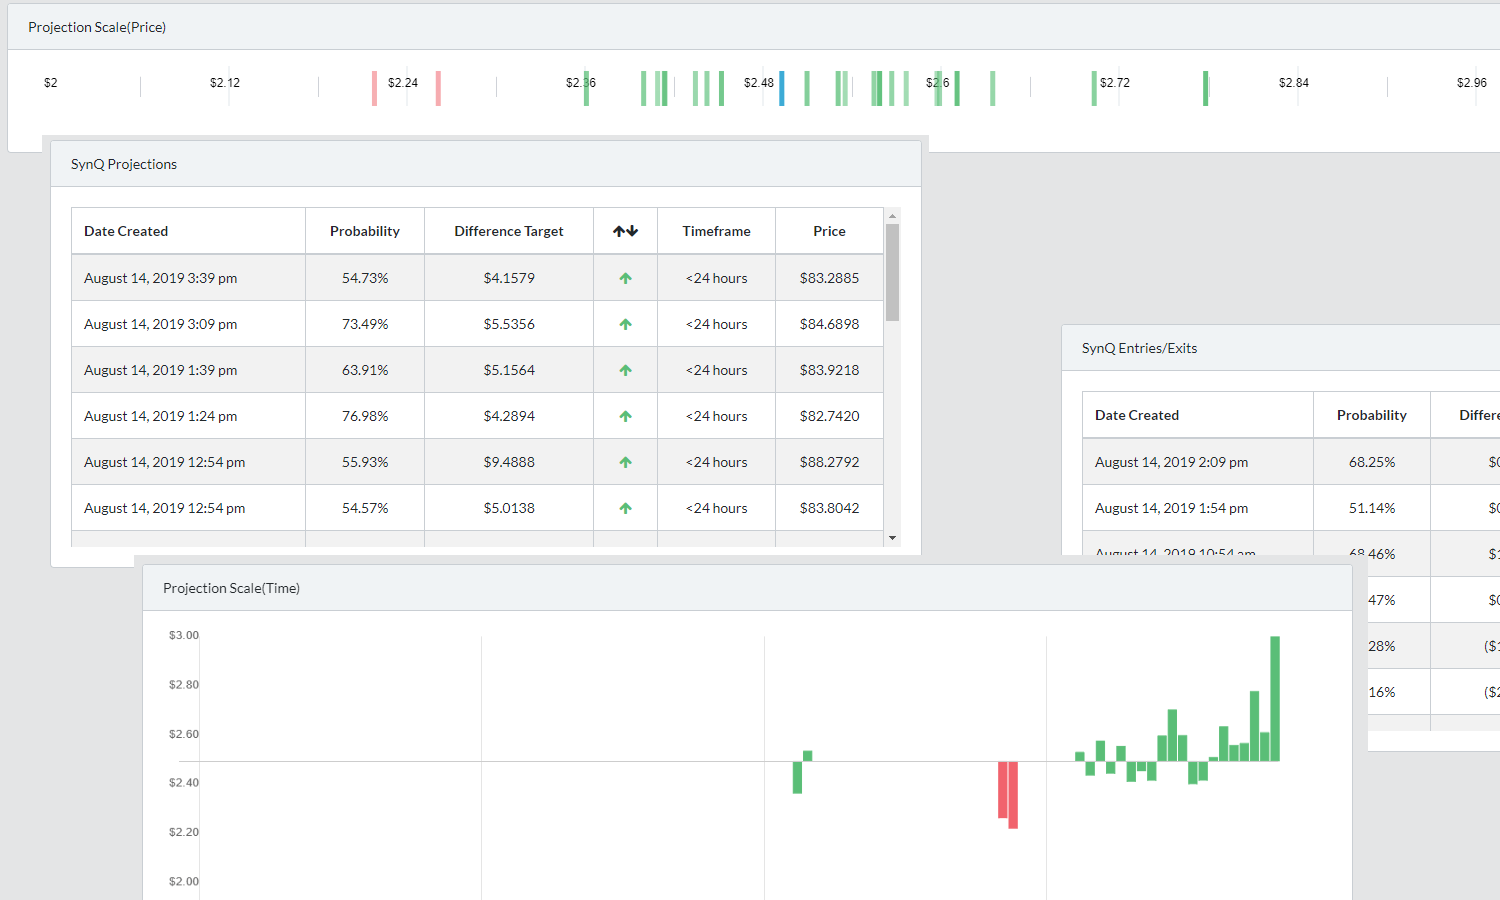Click the 55.93% probability value

click(x=365, y=462)
